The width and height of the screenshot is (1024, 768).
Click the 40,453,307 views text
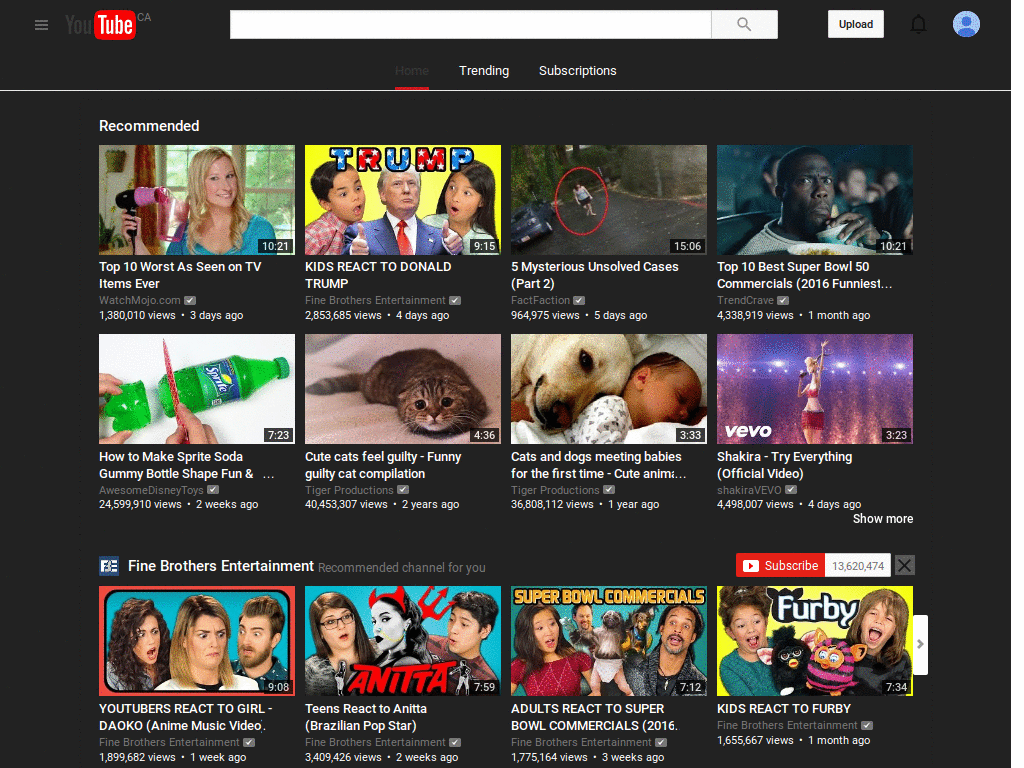click(346, 504)
